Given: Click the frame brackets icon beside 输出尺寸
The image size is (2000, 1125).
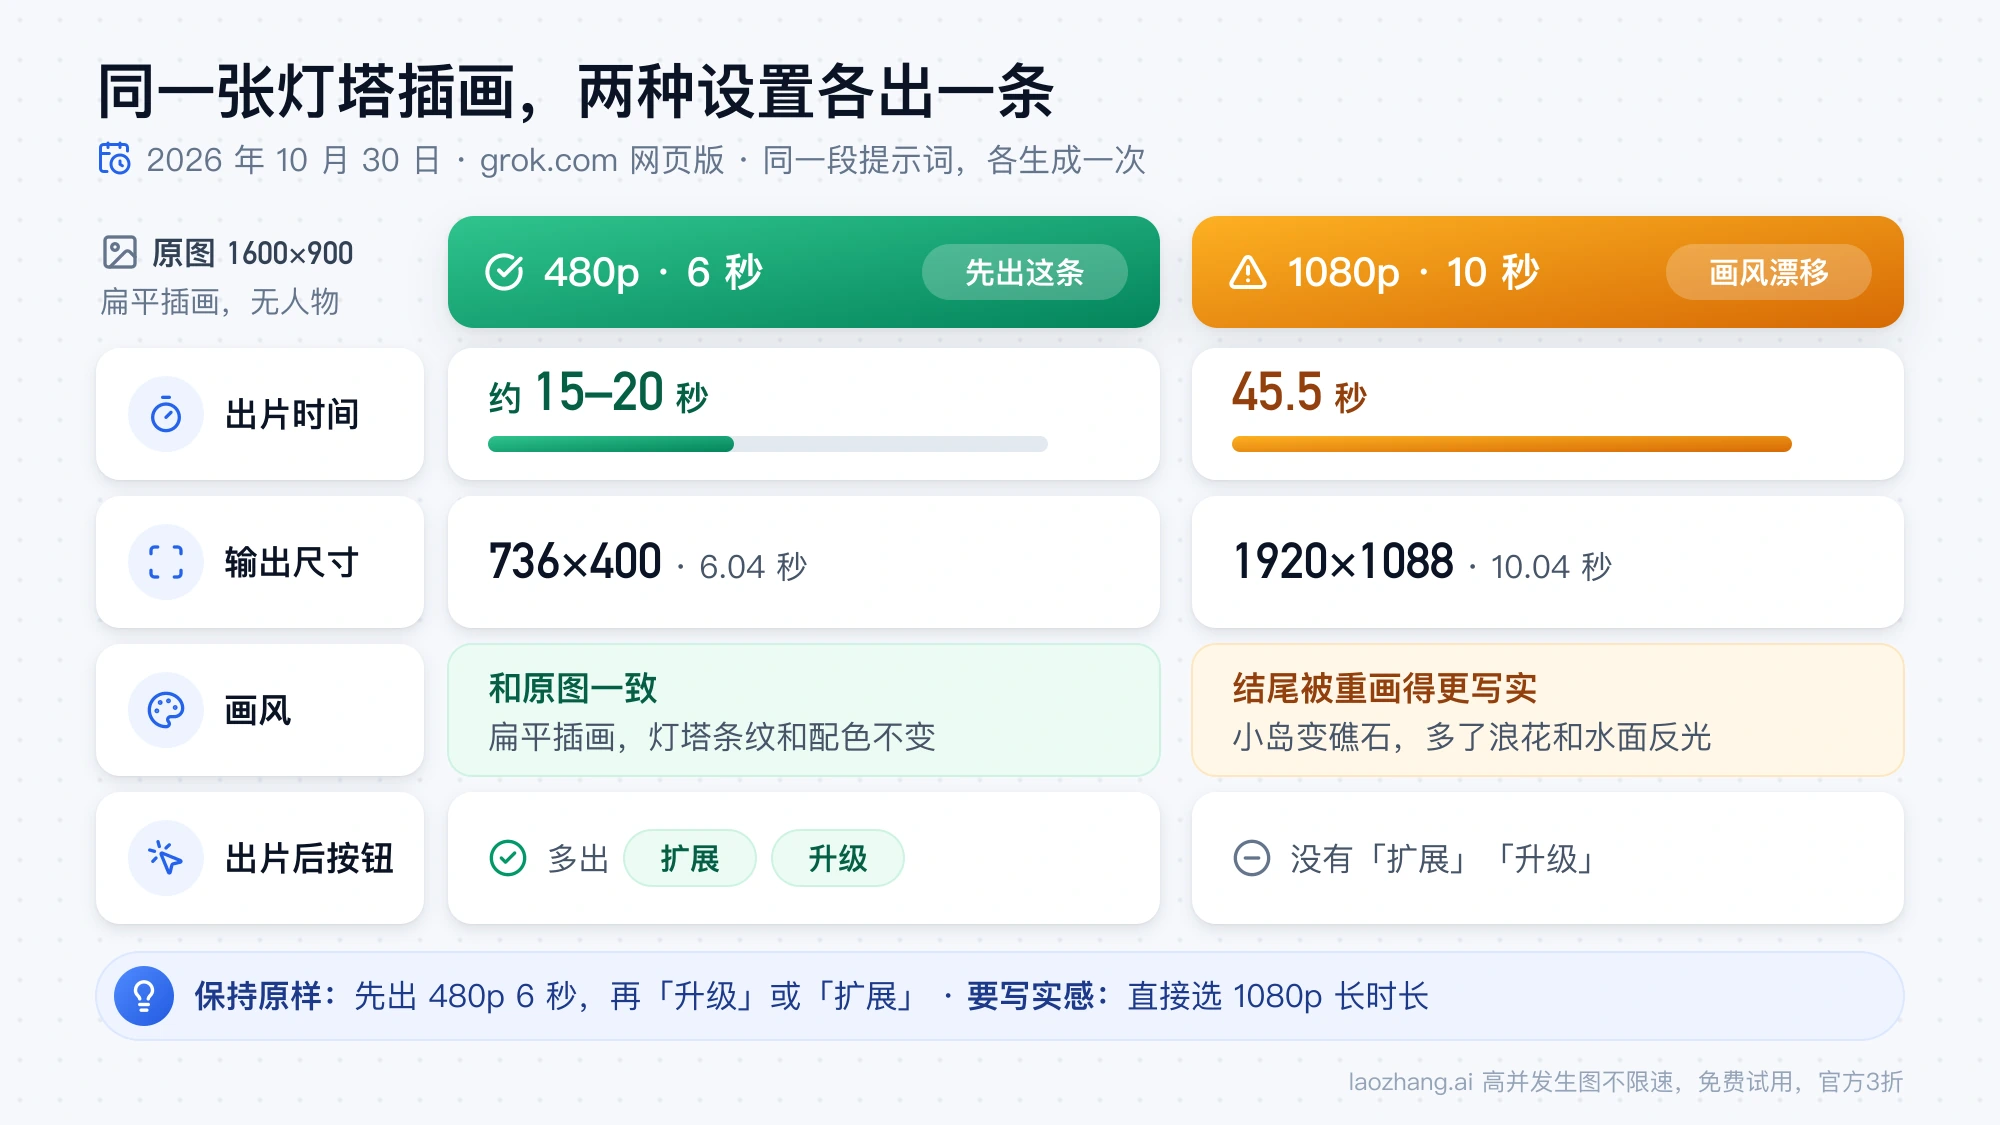Looking at the screenshot, I should tap(166, 562).
